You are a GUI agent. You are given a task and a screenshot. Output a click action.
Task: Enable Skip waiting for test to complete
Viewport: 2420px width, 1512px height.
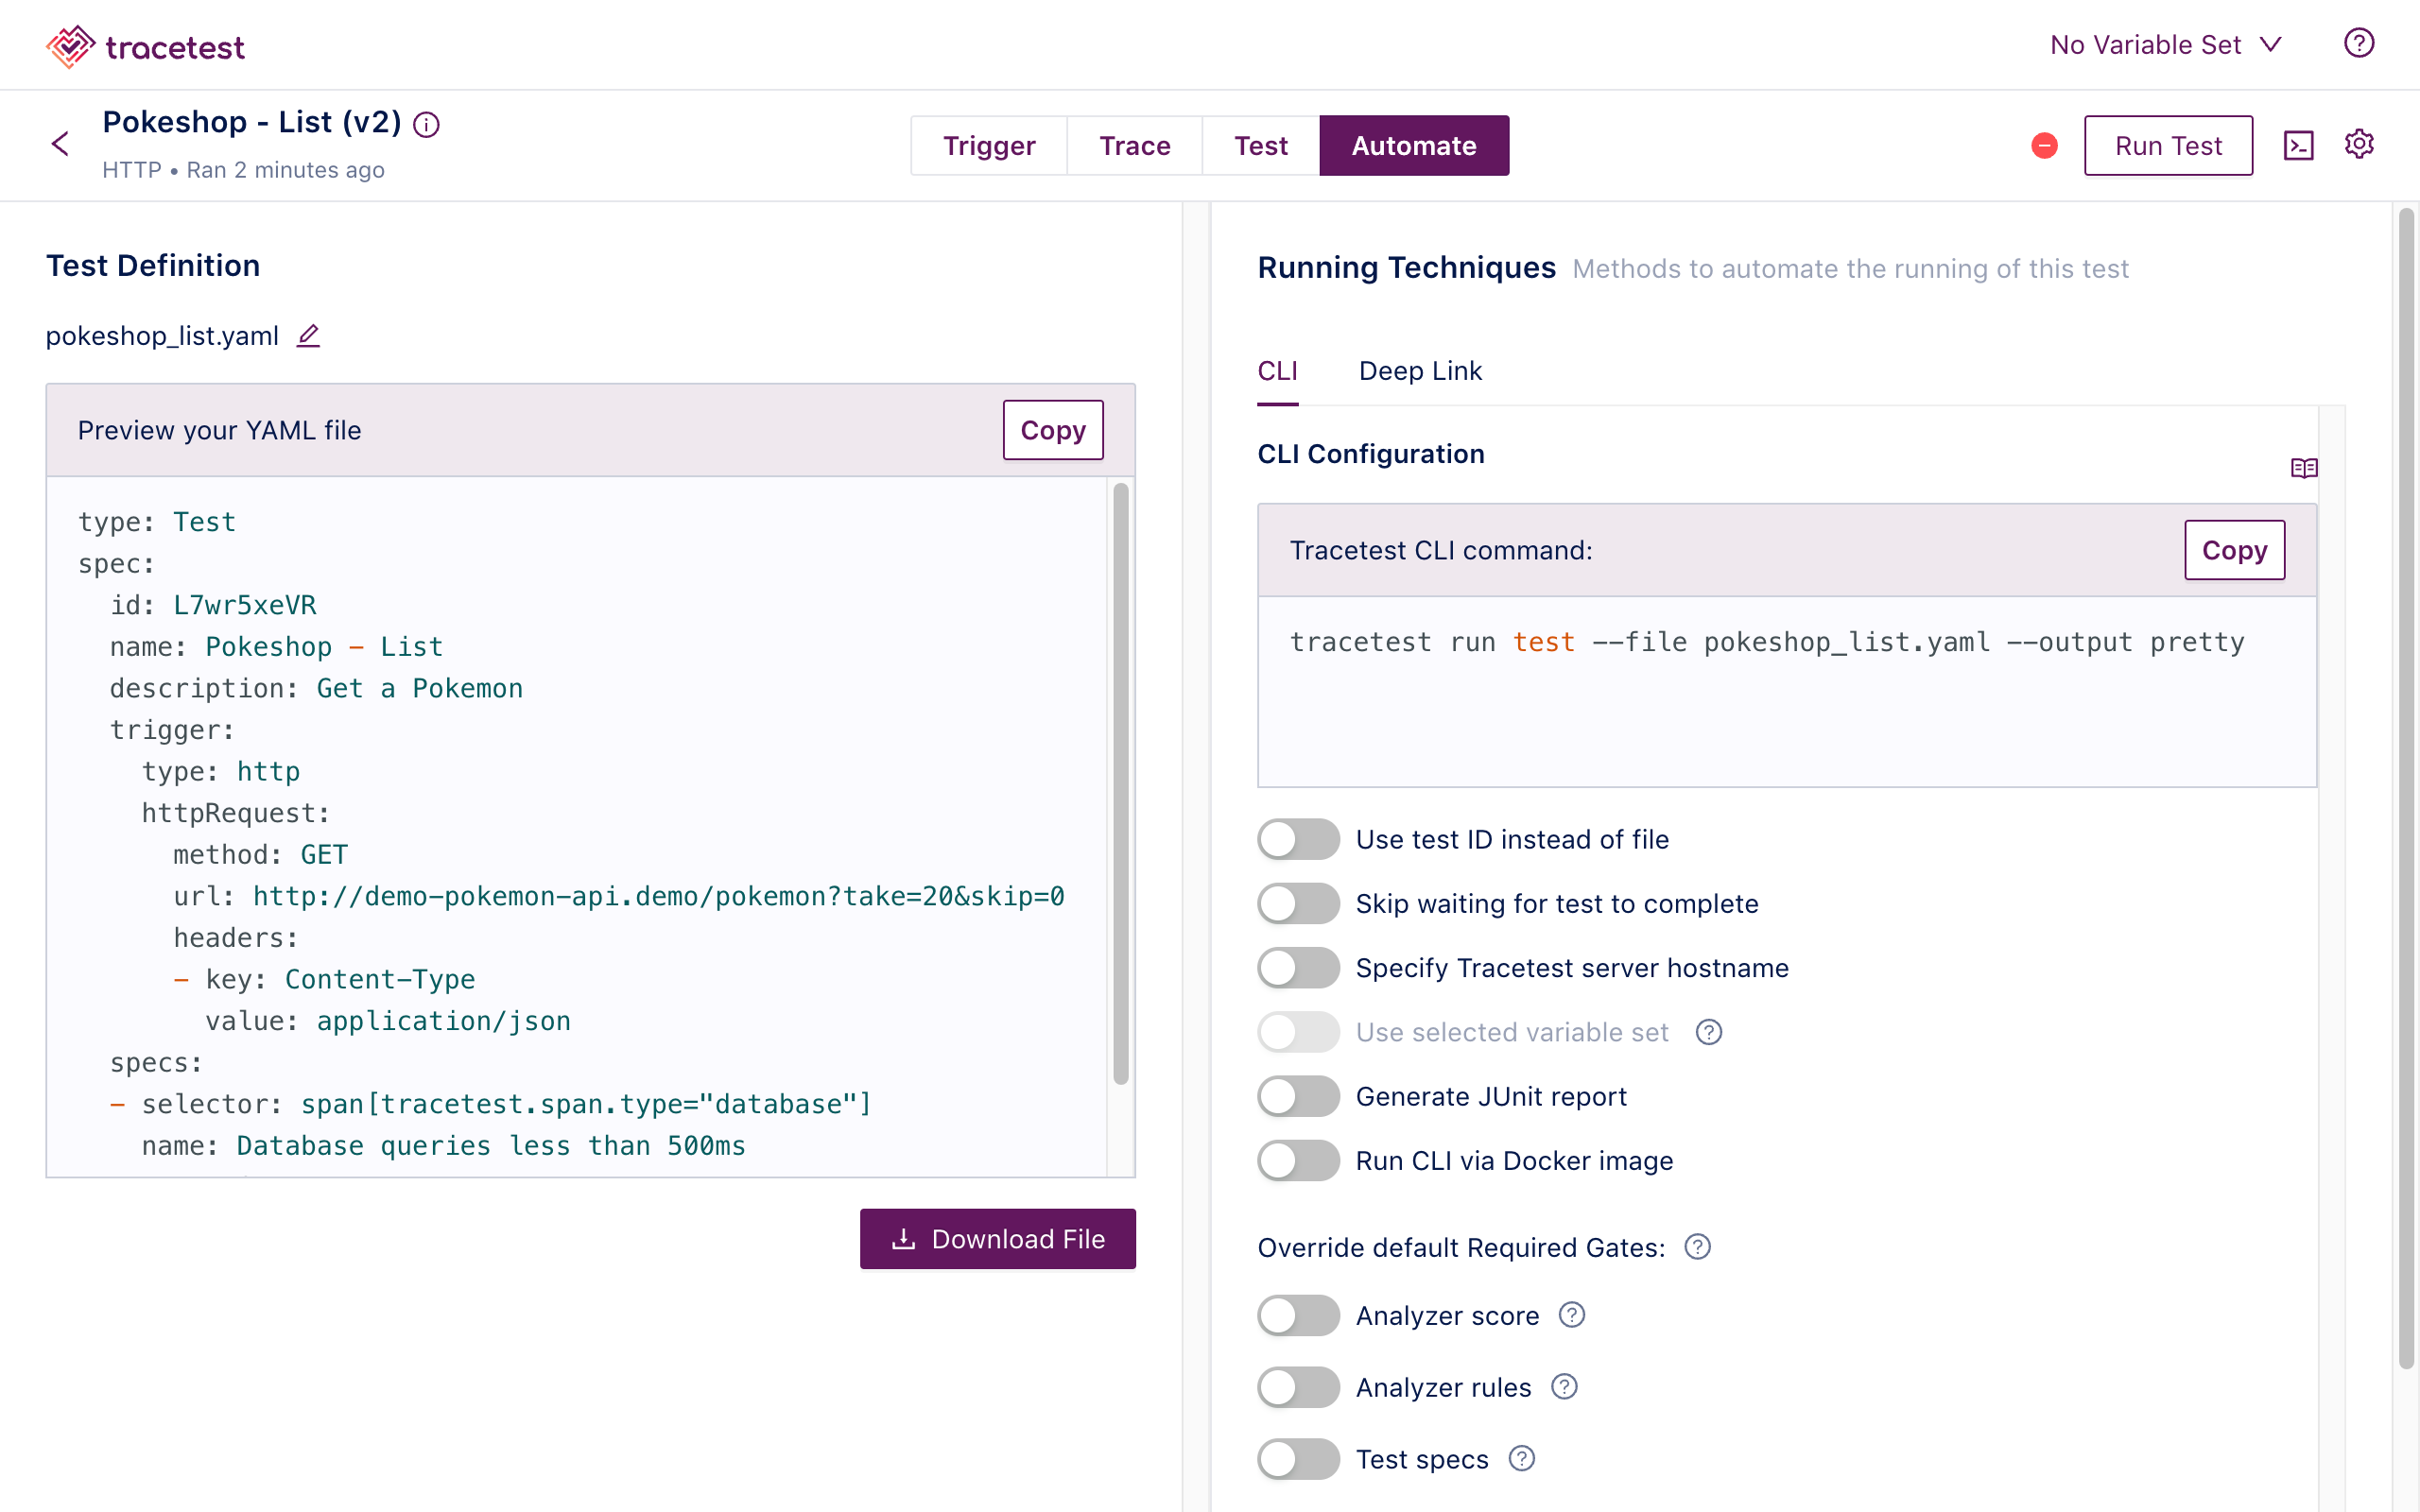[x=1297, y=903]
